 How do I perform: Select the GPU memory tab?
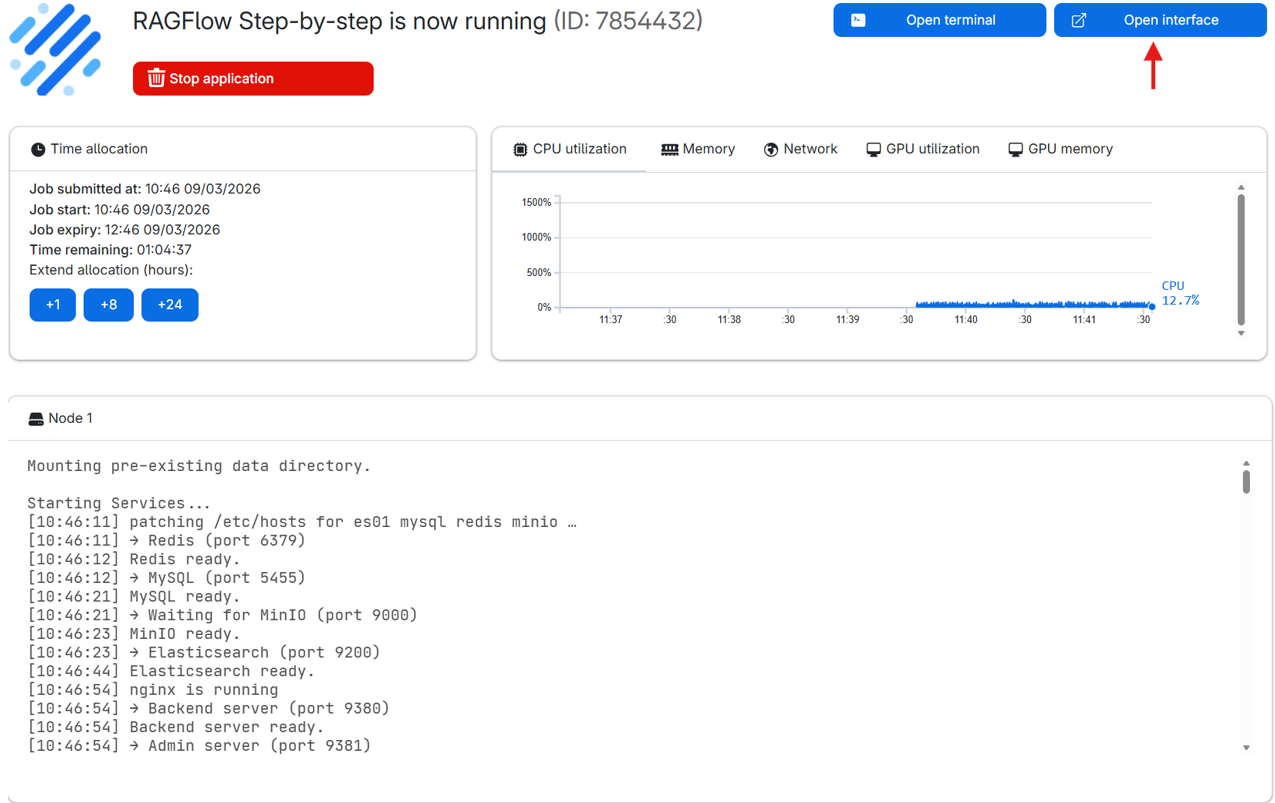click(1060, 149)
